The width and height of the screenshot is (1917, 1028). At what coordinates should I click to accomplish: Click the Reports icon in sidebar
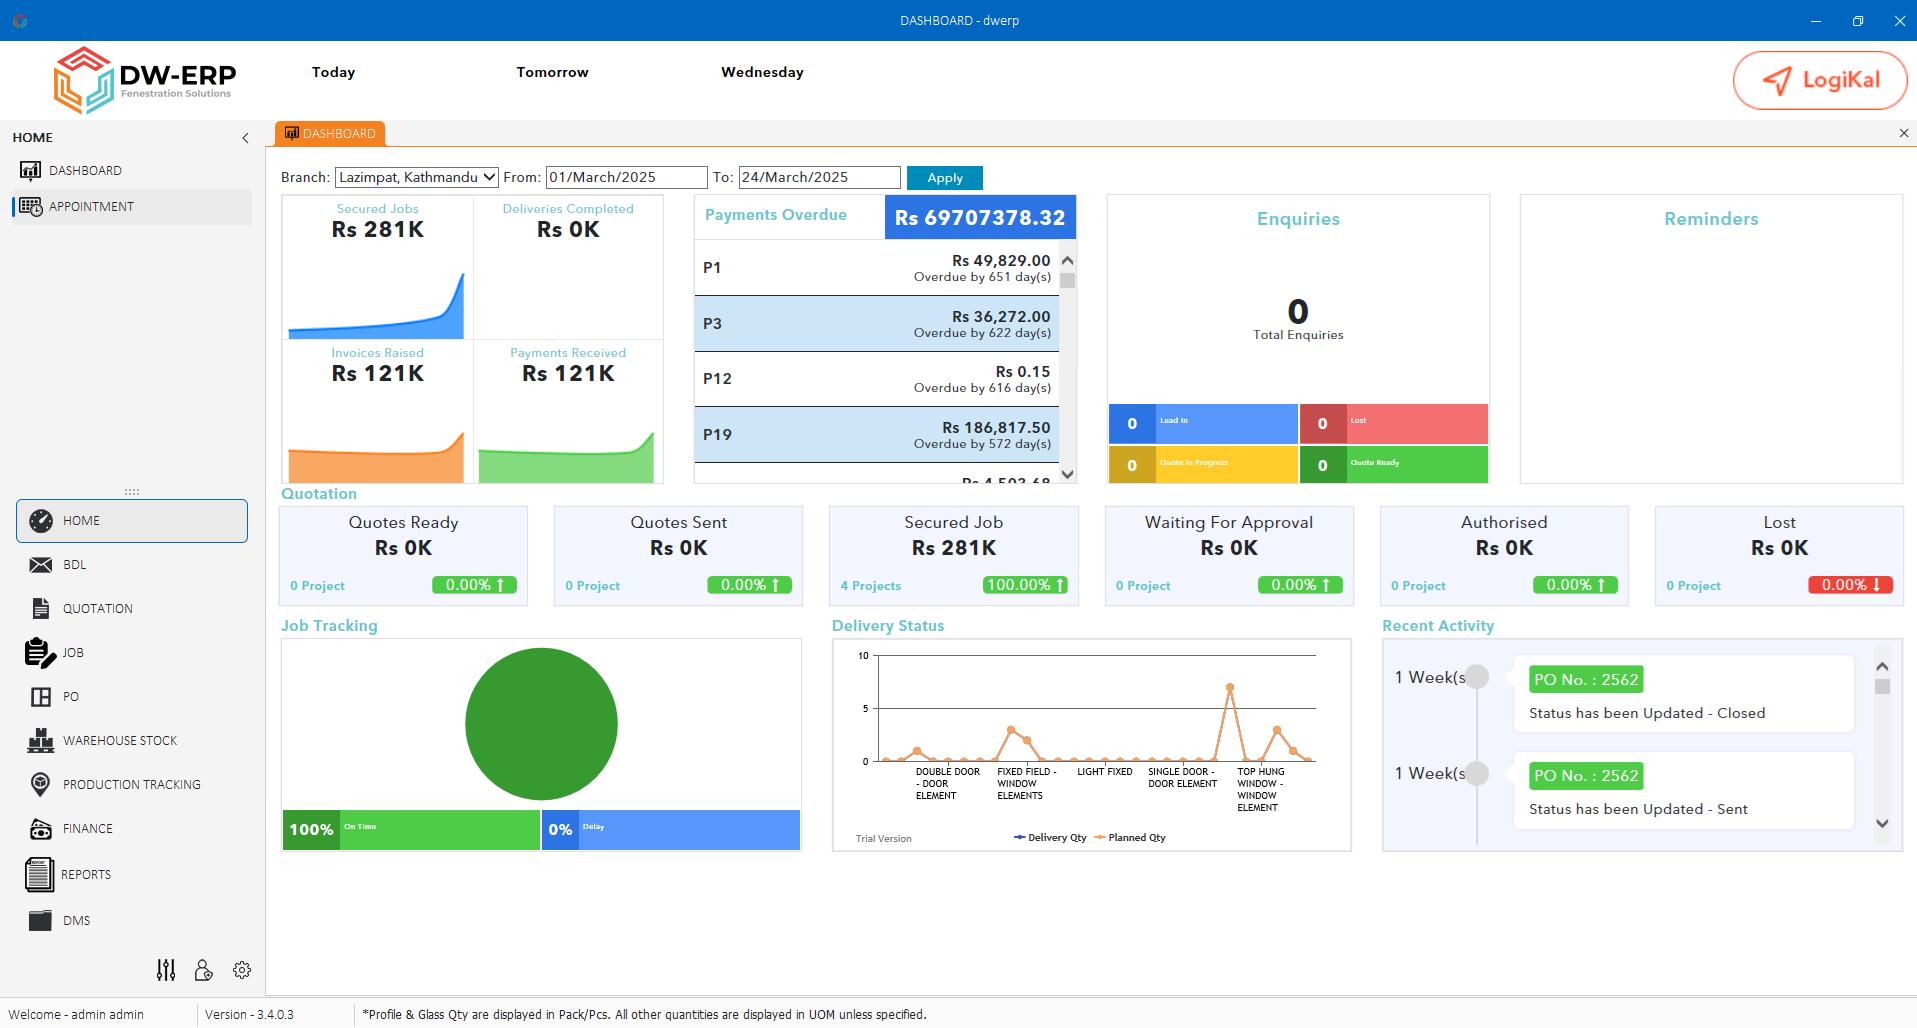click(39, 874)
